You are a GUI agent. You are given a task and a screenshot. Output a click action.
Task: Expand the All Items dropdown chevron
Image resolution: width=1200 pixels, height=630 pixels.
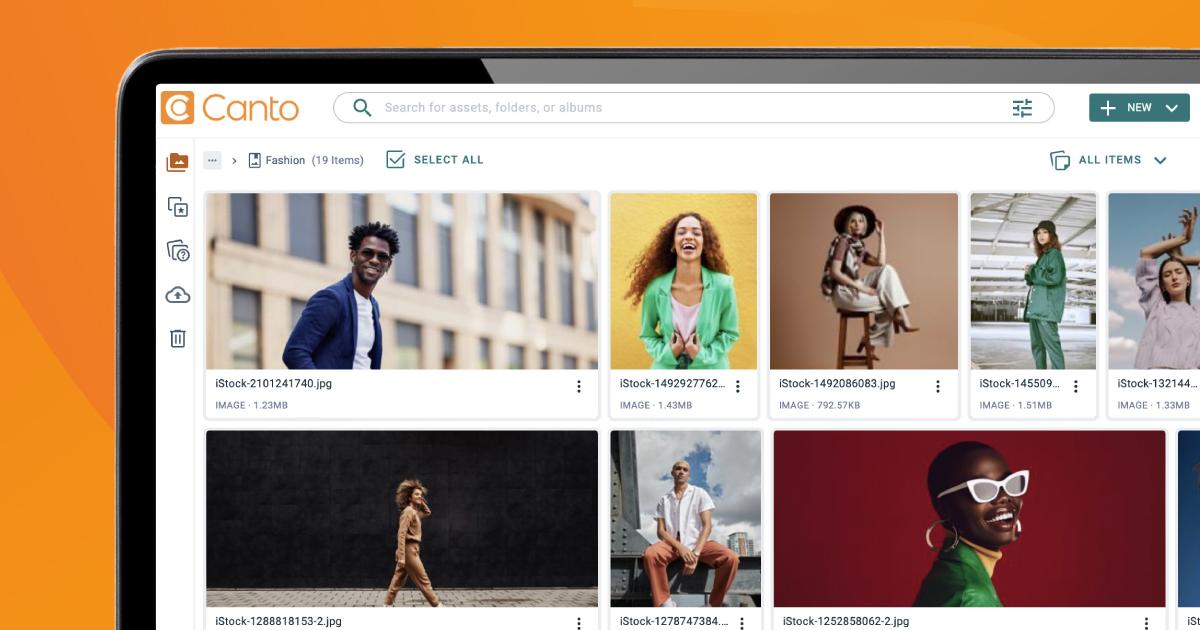pos(1160,160)
